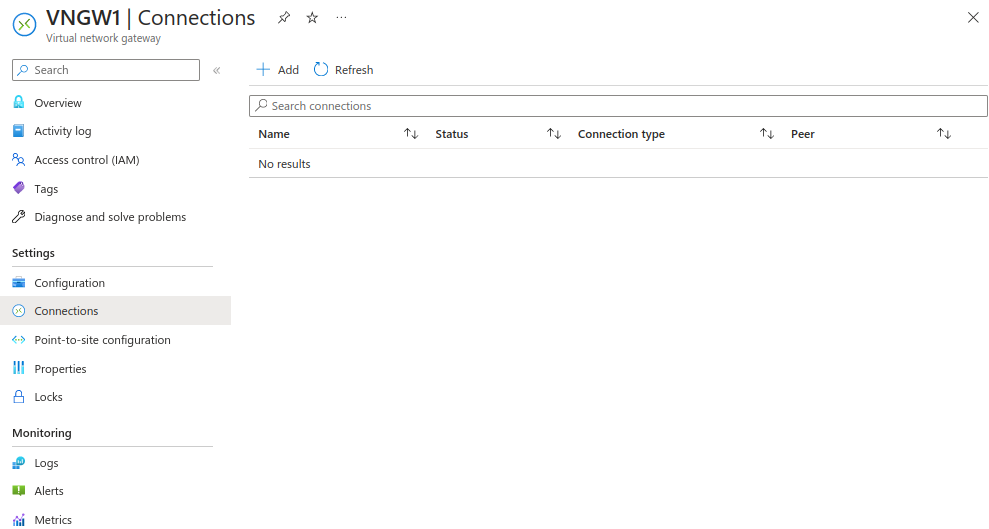Refresh the connections list

pos(343,70)
